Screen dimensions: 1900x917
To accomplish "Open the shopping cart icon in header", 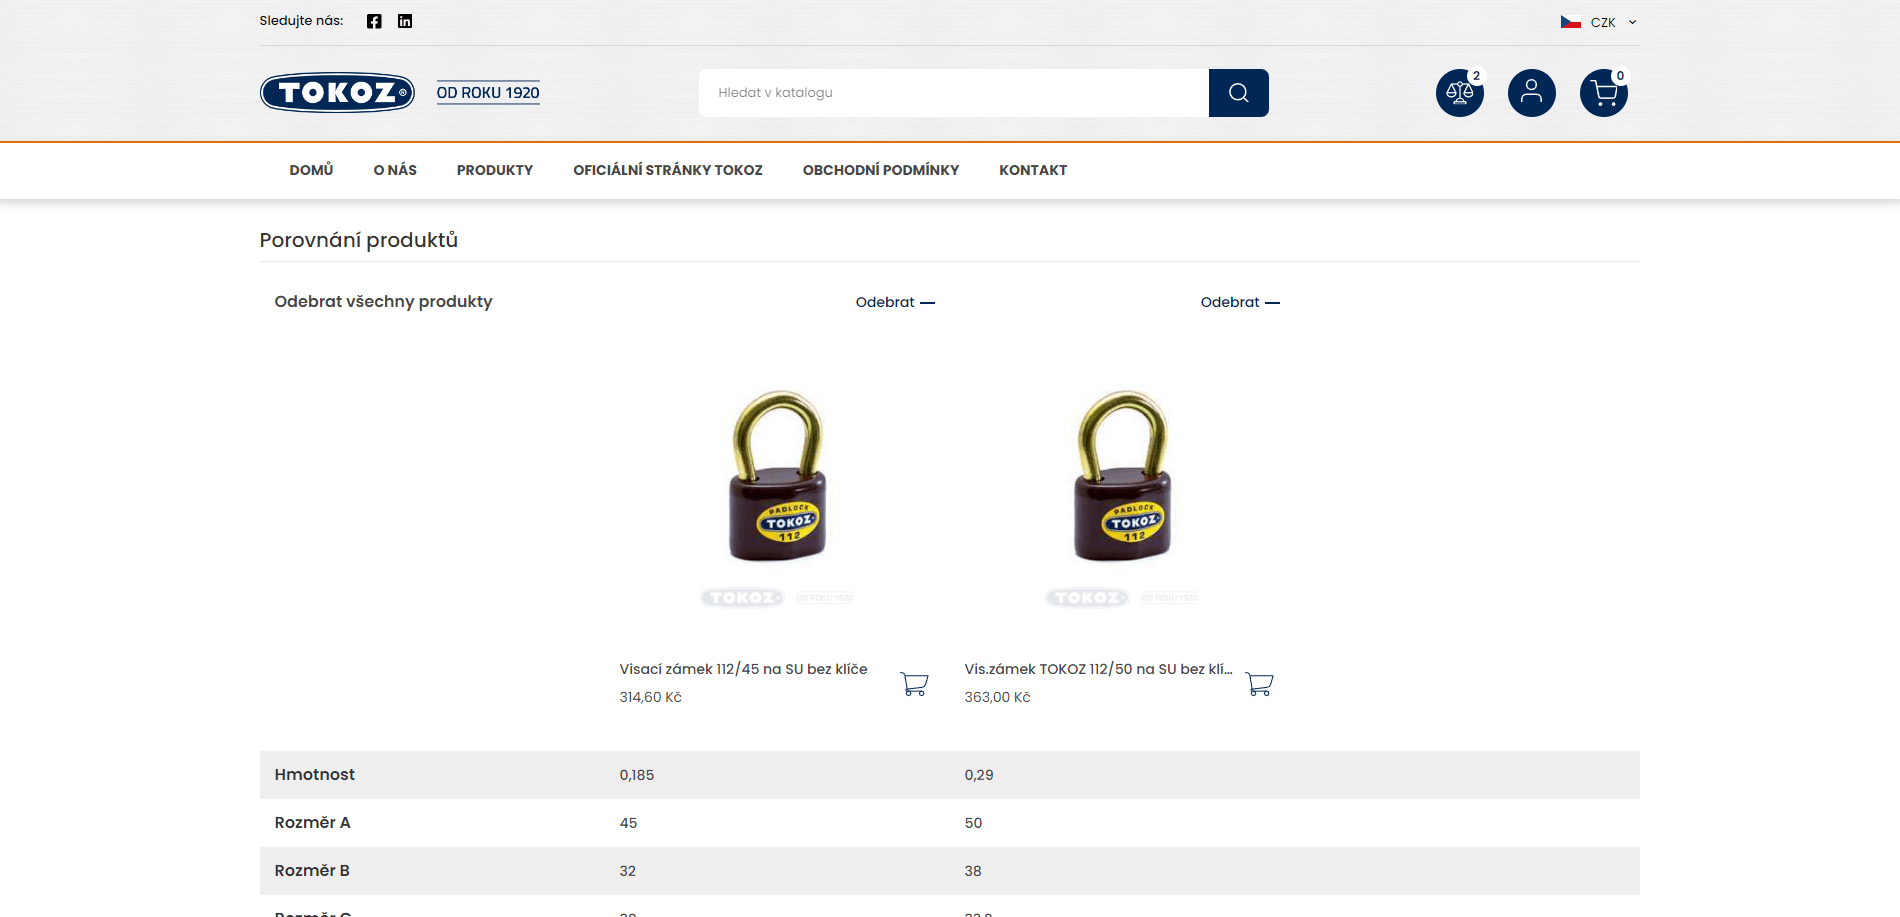I will coord(1604,93).
